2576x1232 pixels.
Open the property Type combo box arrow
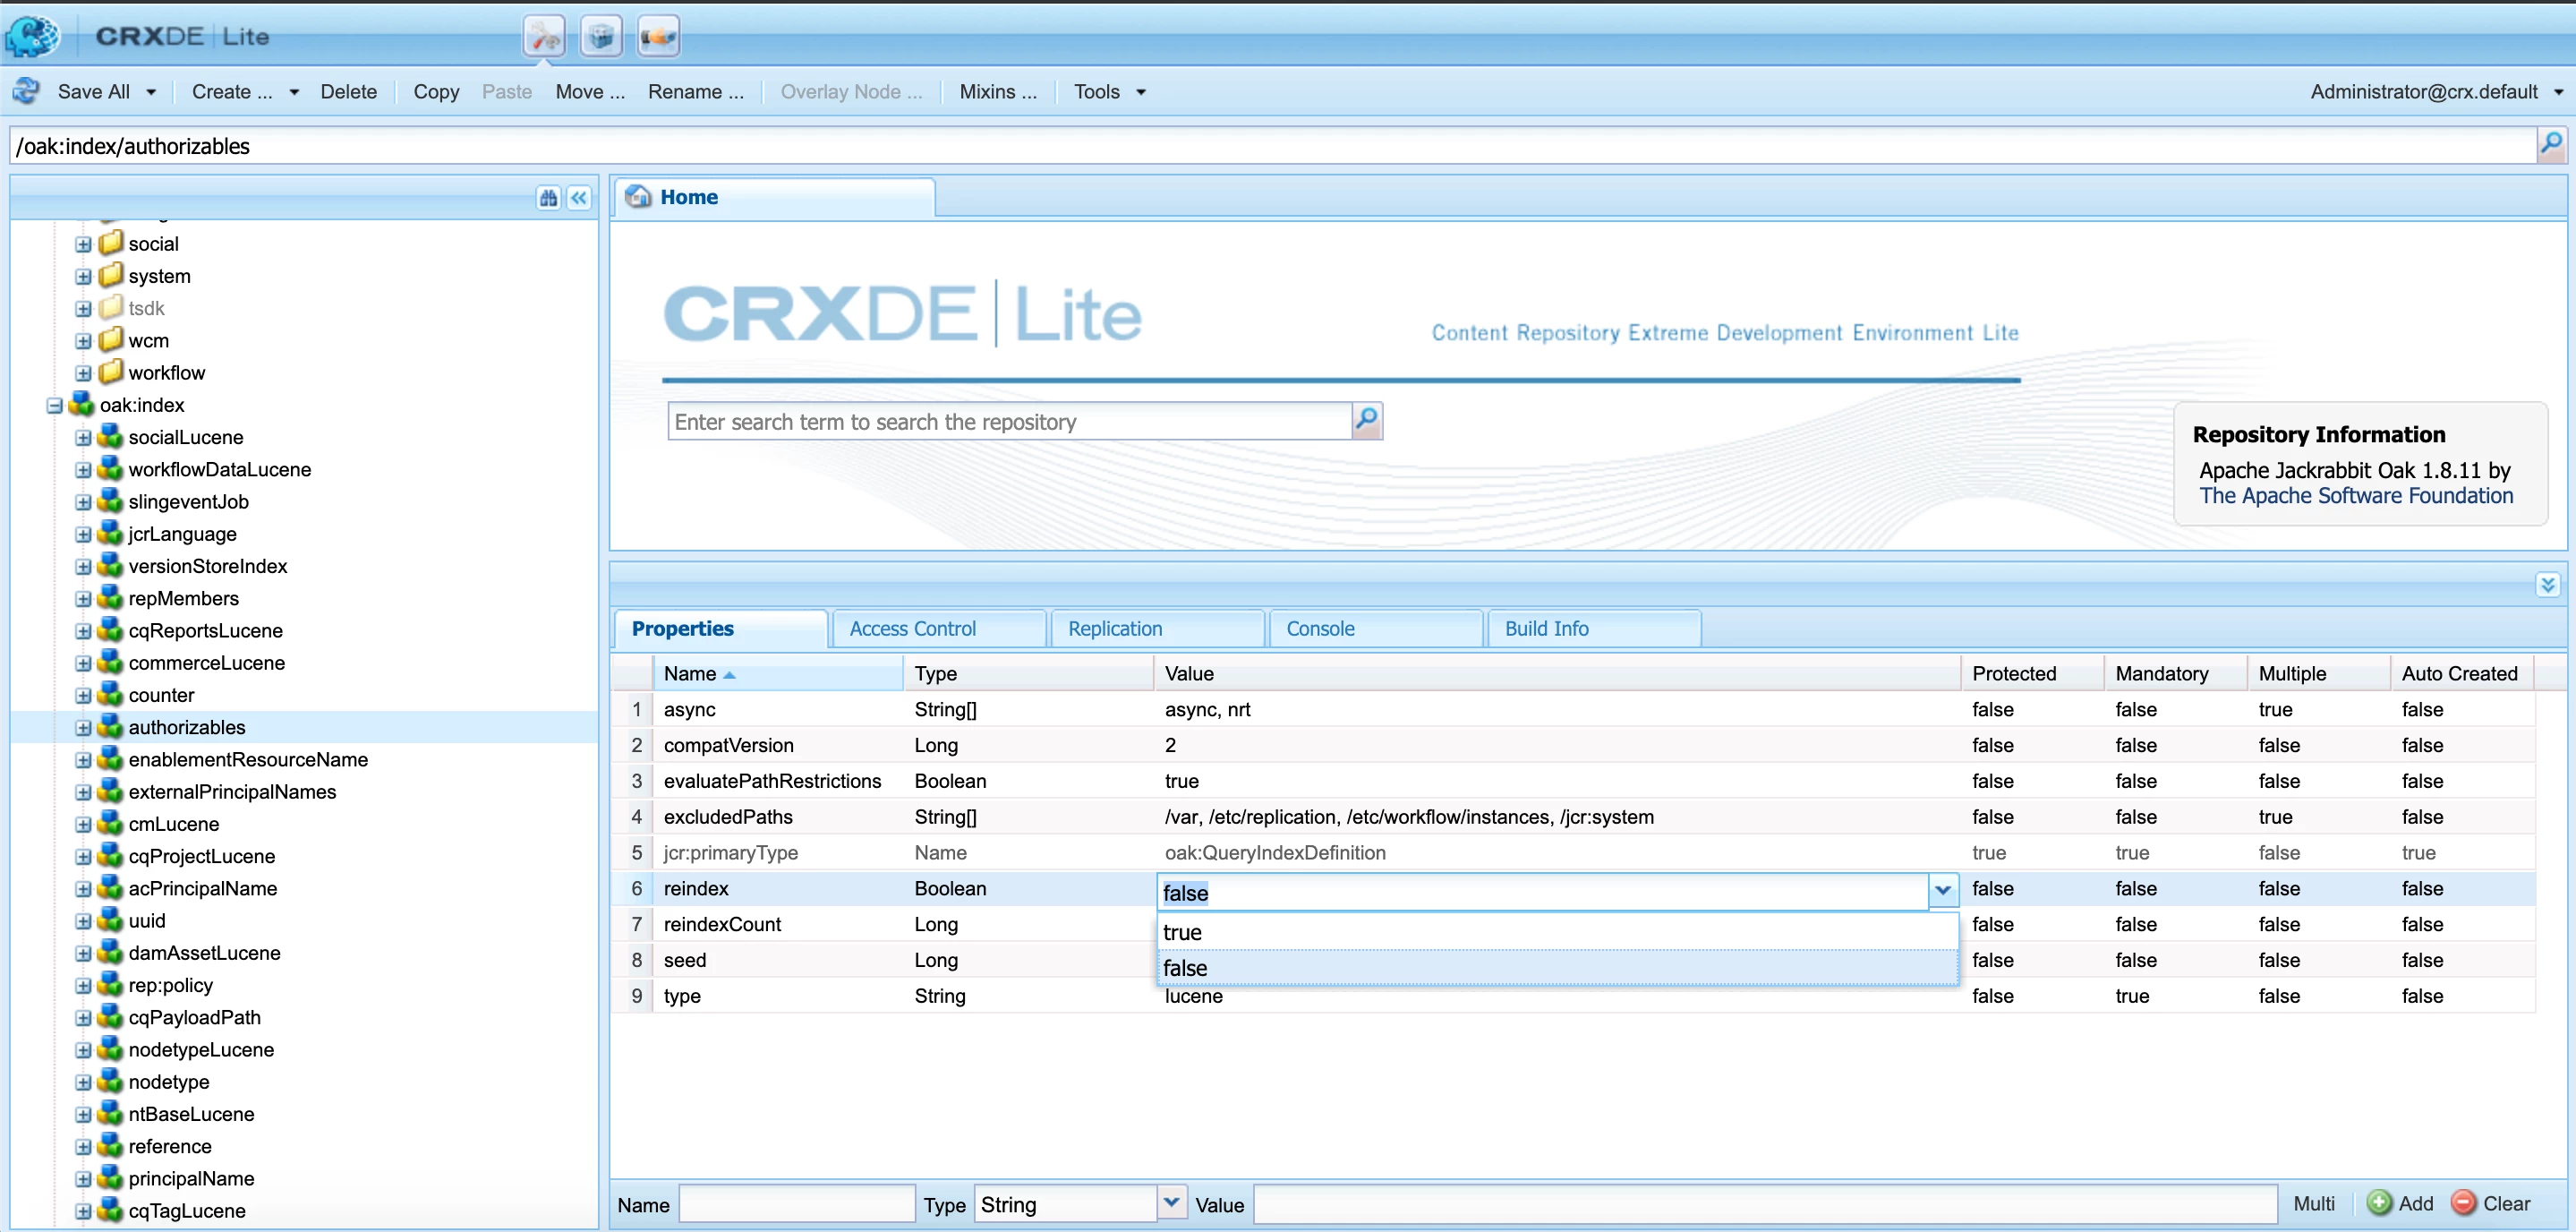(x=1171, y=1202)
